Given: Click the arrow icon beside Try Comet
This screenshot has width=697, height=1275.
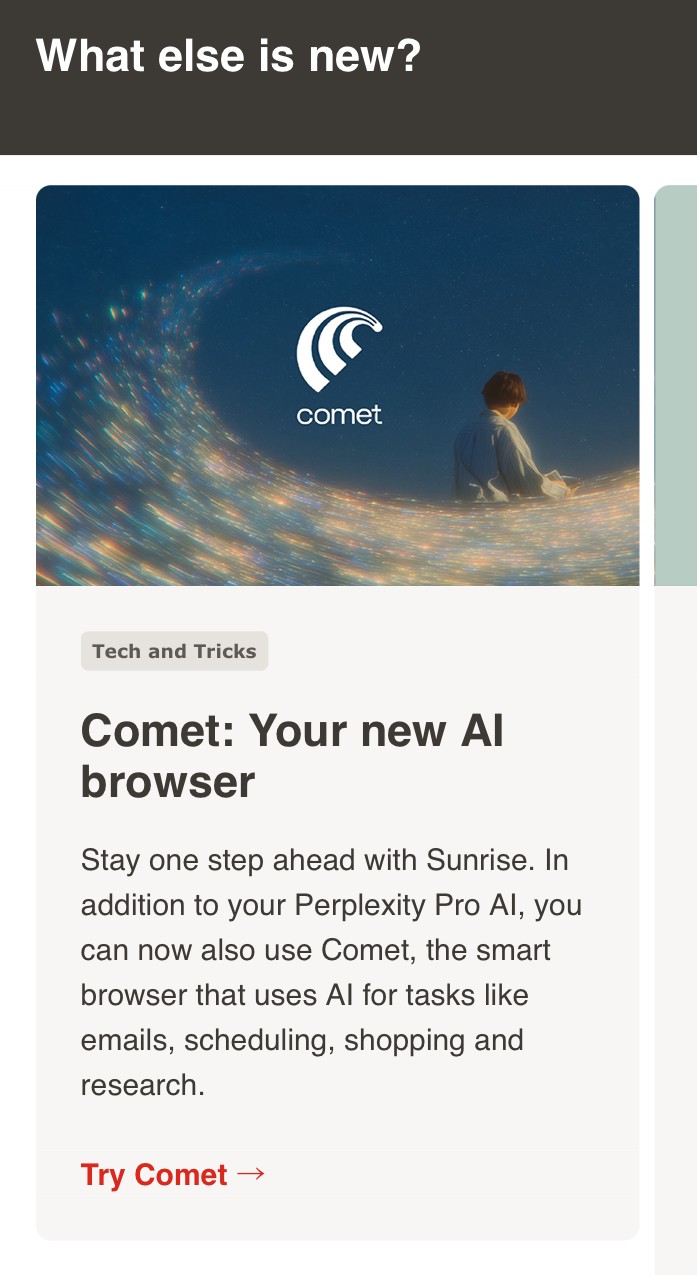Looking at the screenshot, I should pos(251,1173).
